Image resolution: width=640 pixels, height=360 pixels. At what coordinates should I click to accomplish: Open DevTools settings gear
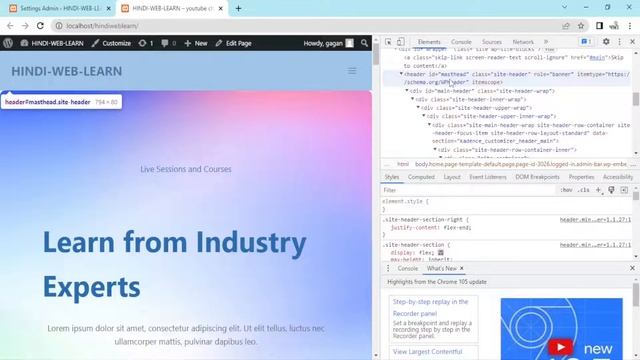(x=606, y=42)
